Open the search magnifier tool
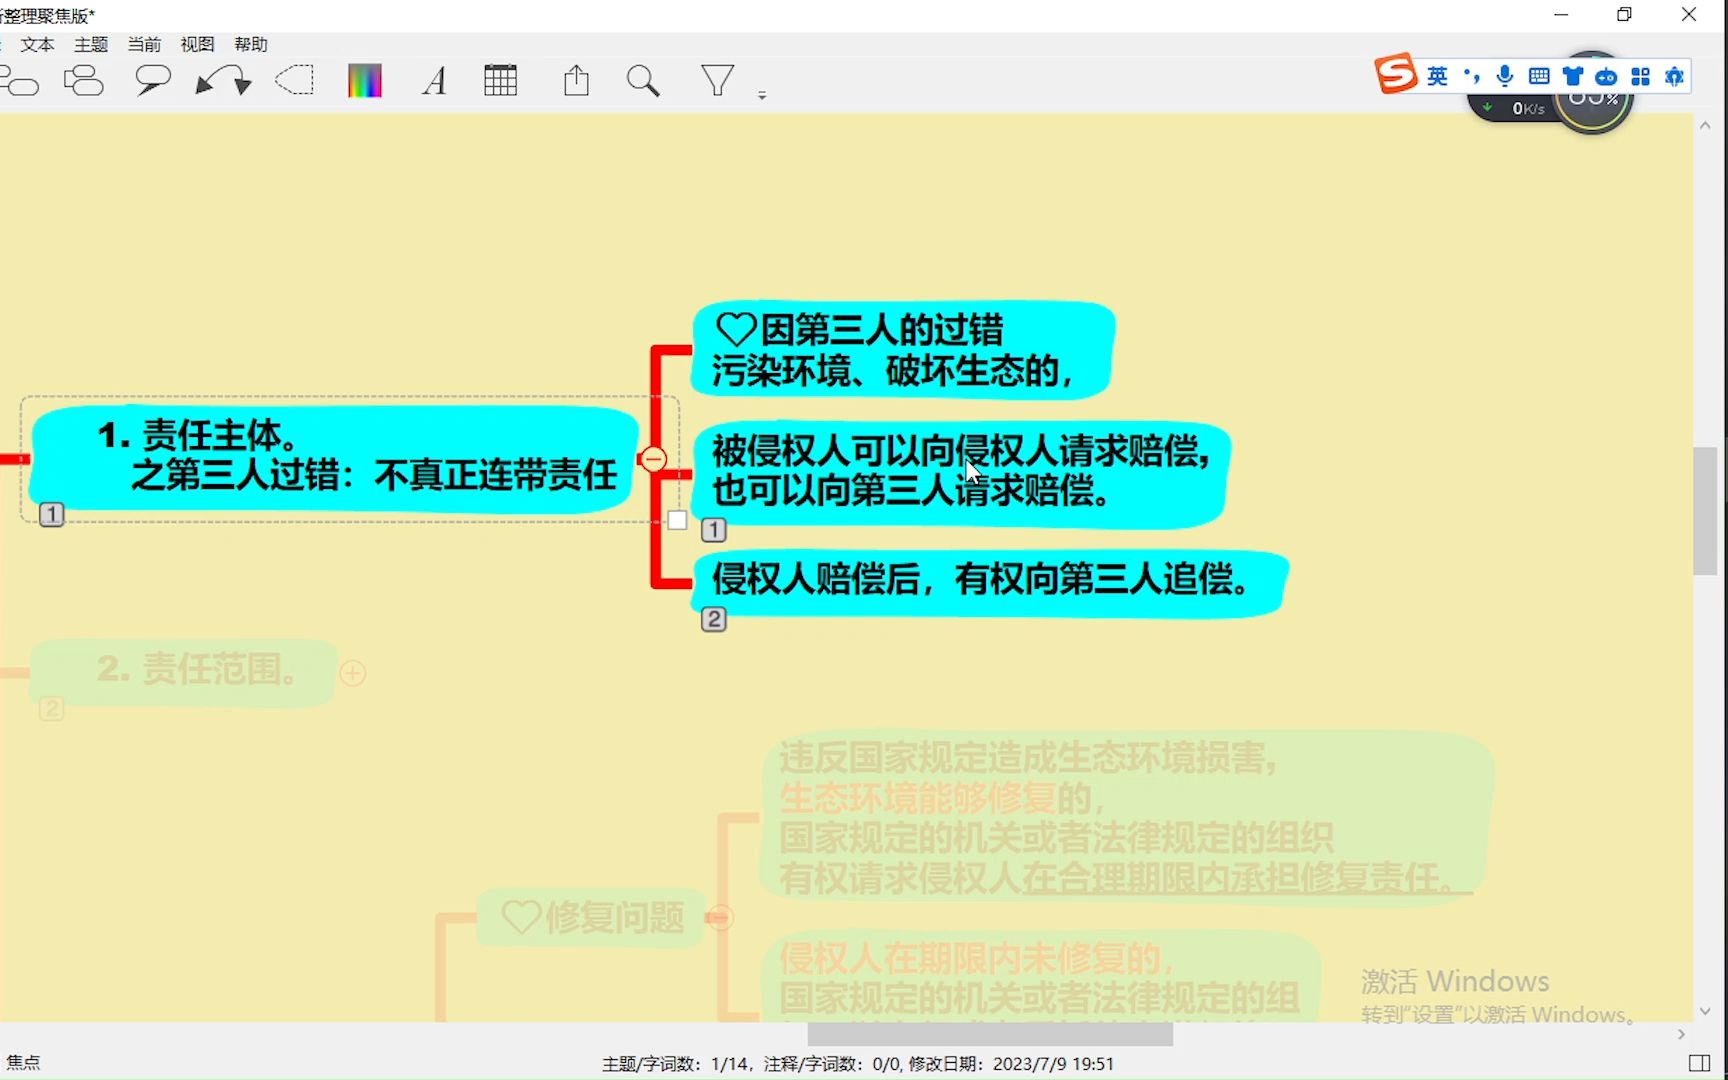 (x=643, y=81)
